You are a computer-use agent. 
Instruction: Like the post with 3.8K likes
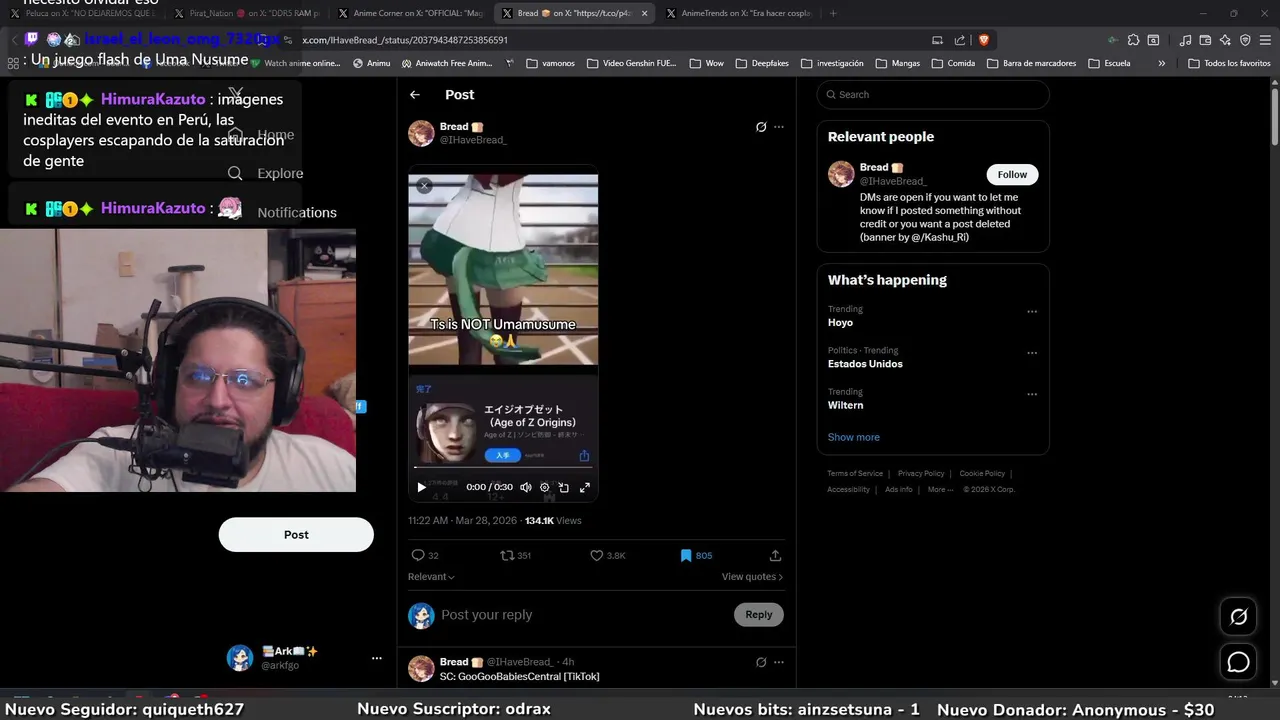point(608,556)
